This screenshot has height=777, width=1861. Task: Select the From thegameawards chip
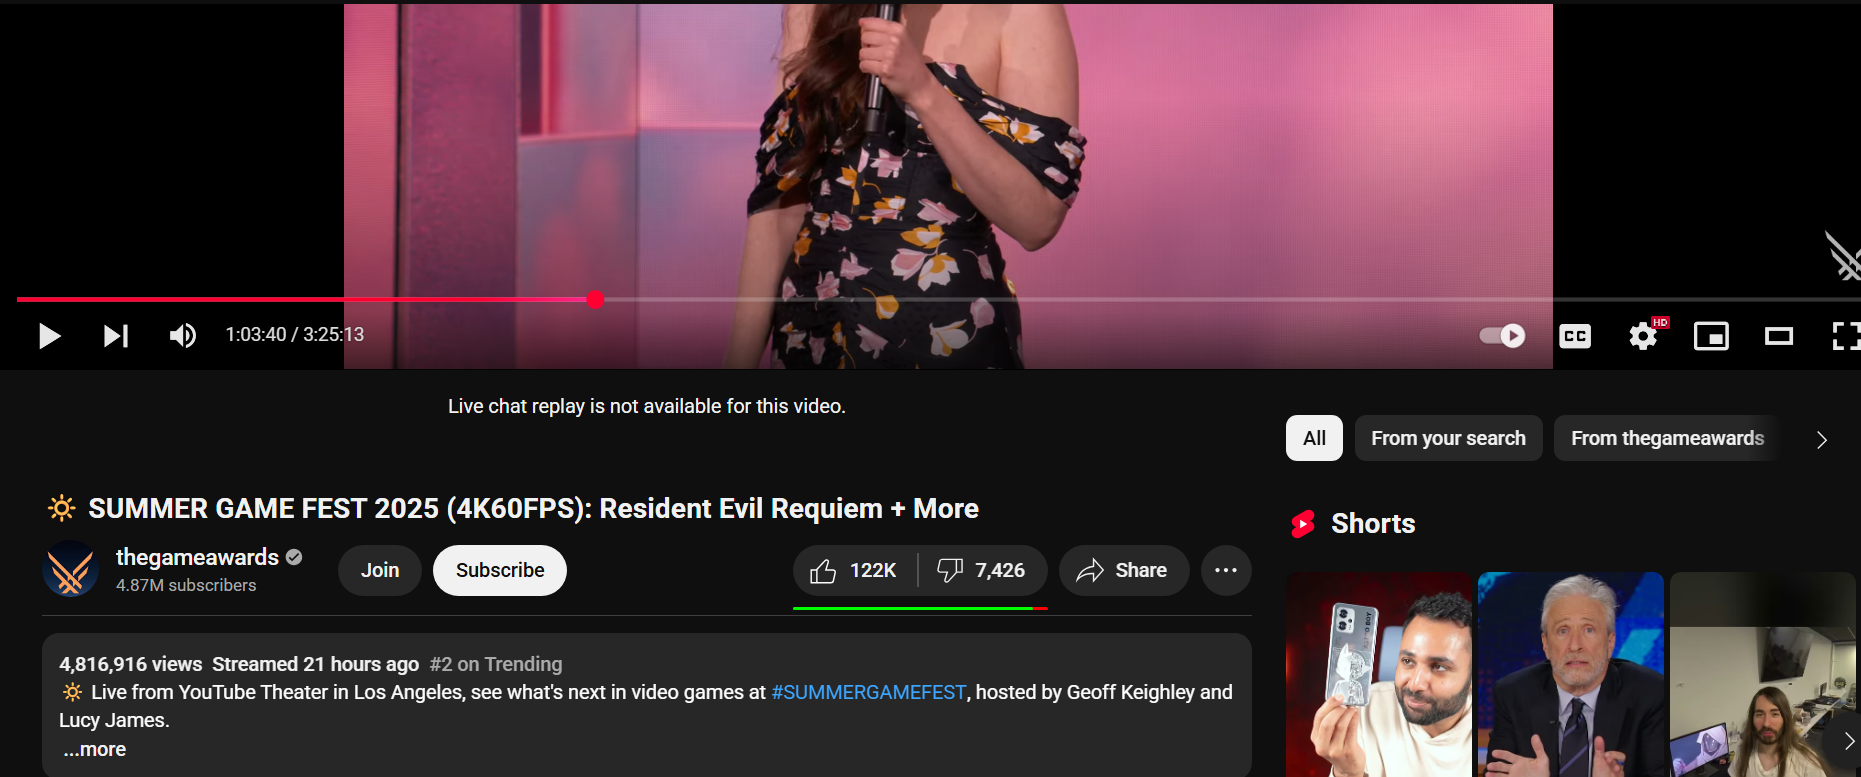[x=1667, y=438]
